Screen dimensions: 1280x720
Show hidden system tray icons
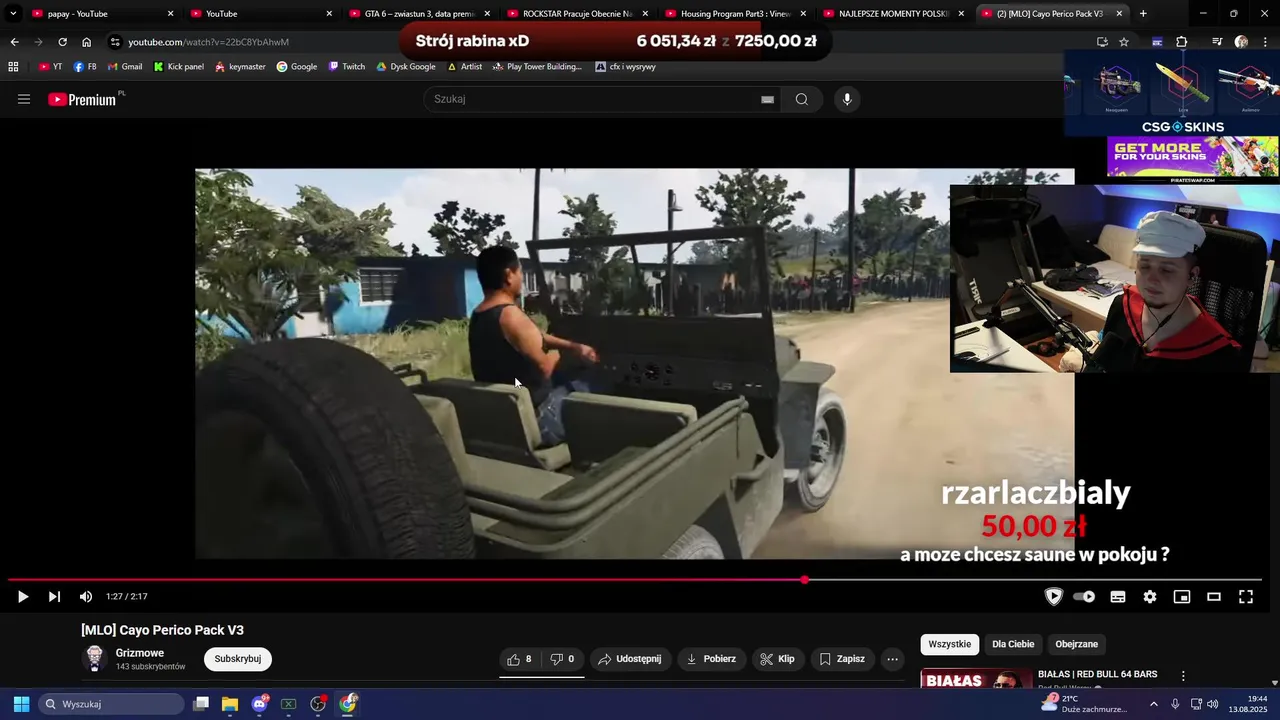click(x=1153, y=704)
